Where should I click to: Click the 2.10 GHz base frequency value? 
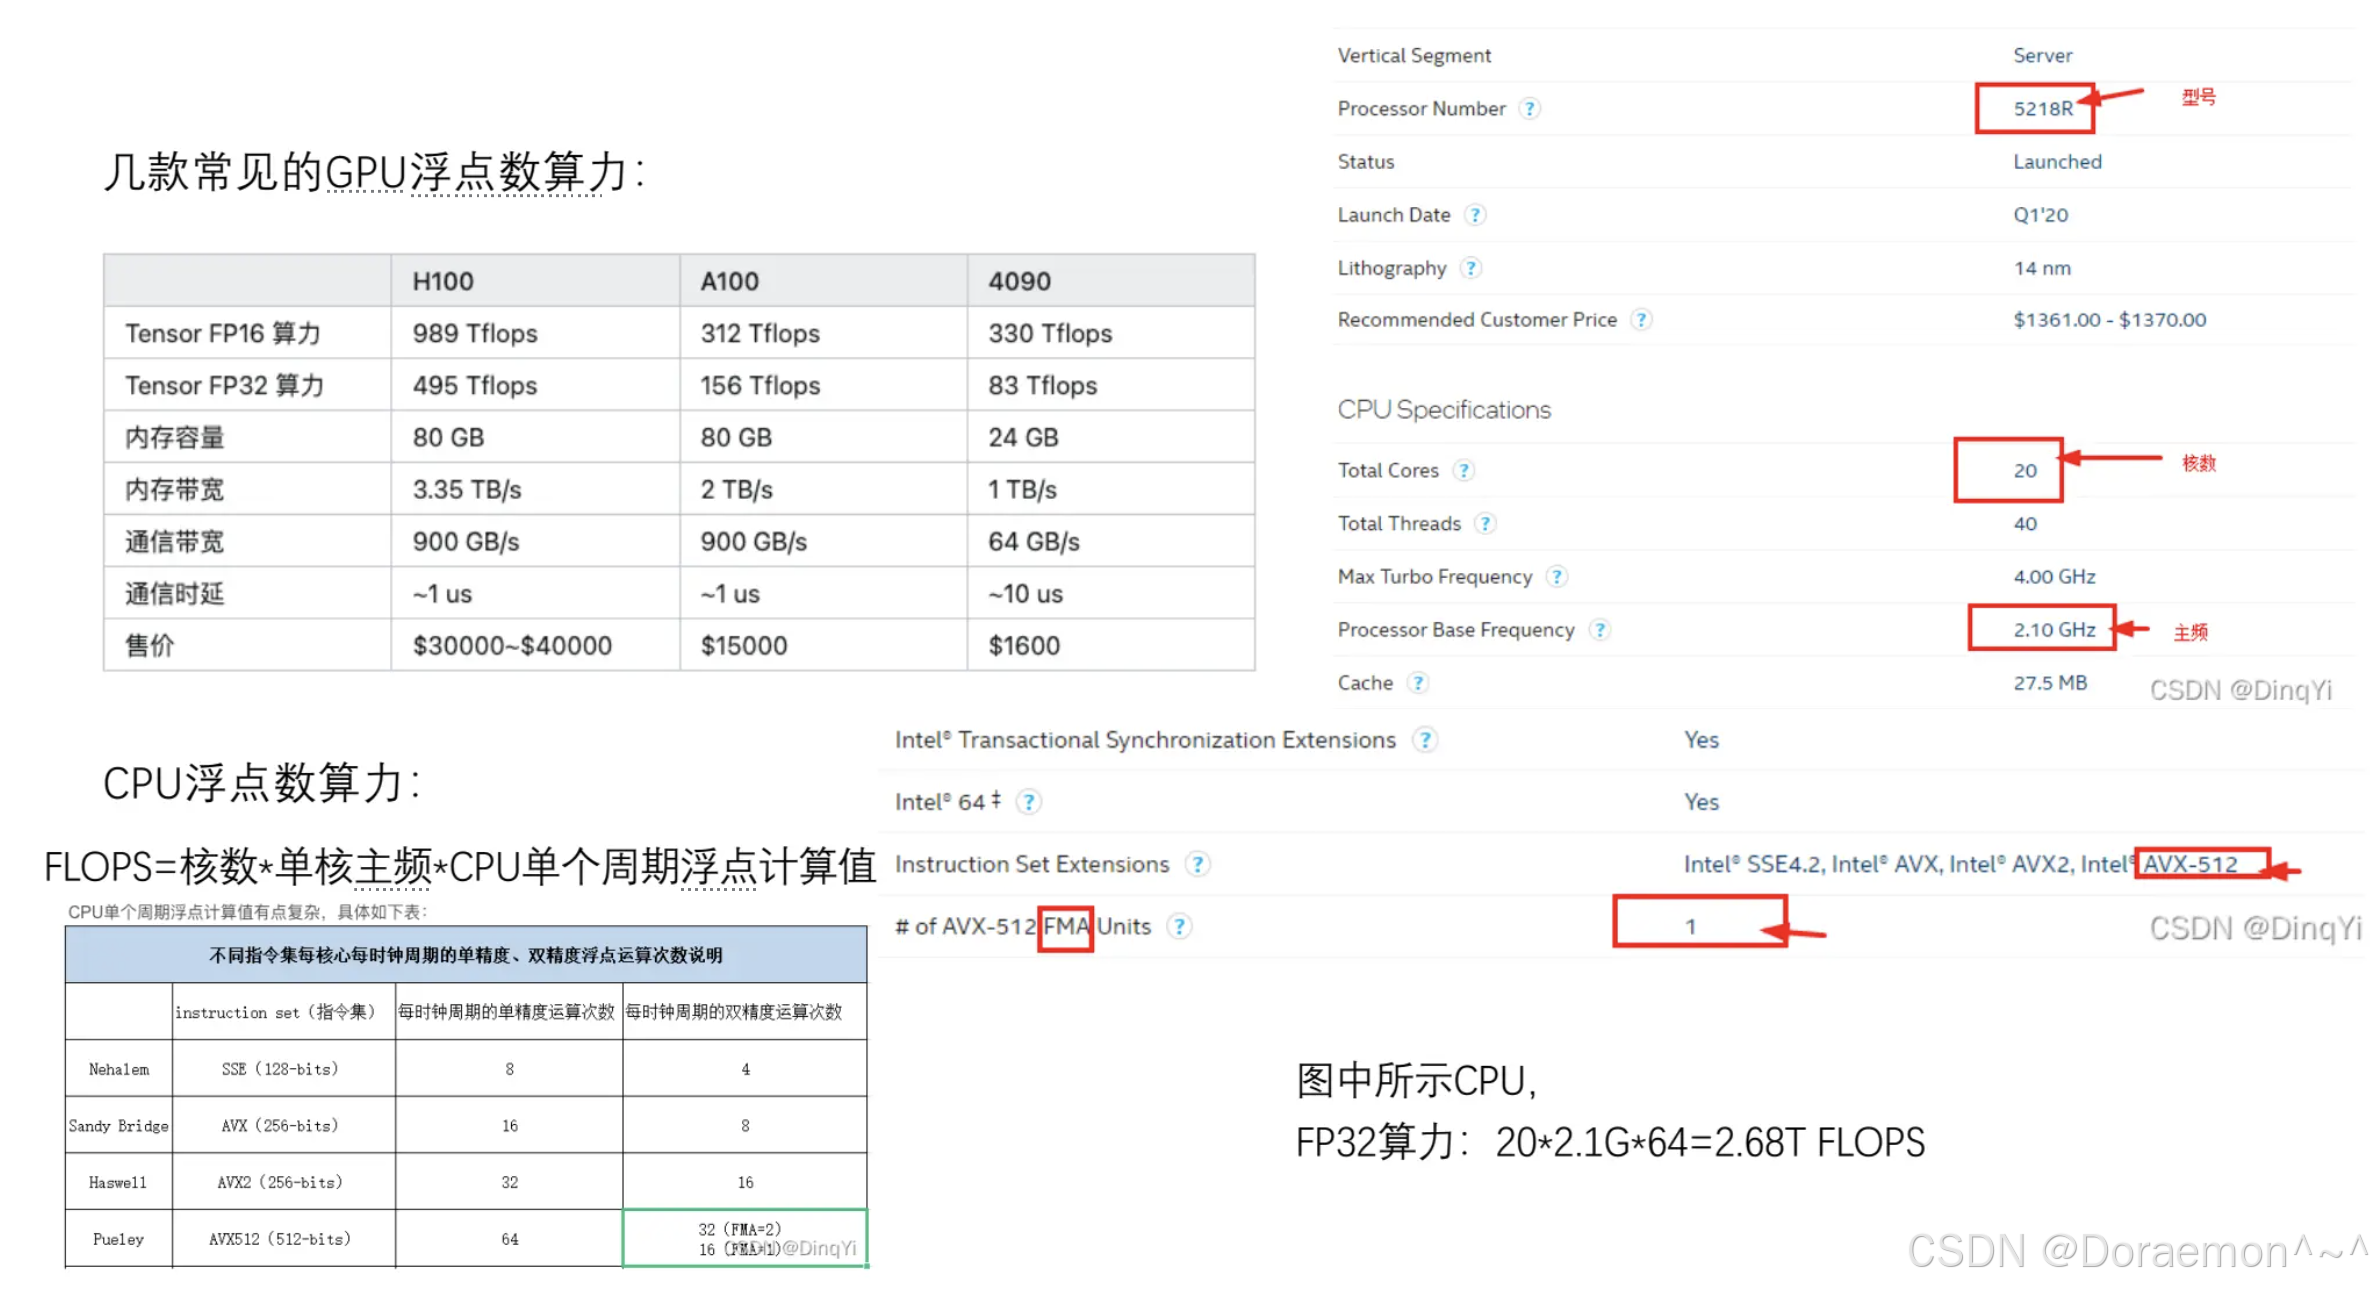pyautogui.click(x=2053, y=630)
